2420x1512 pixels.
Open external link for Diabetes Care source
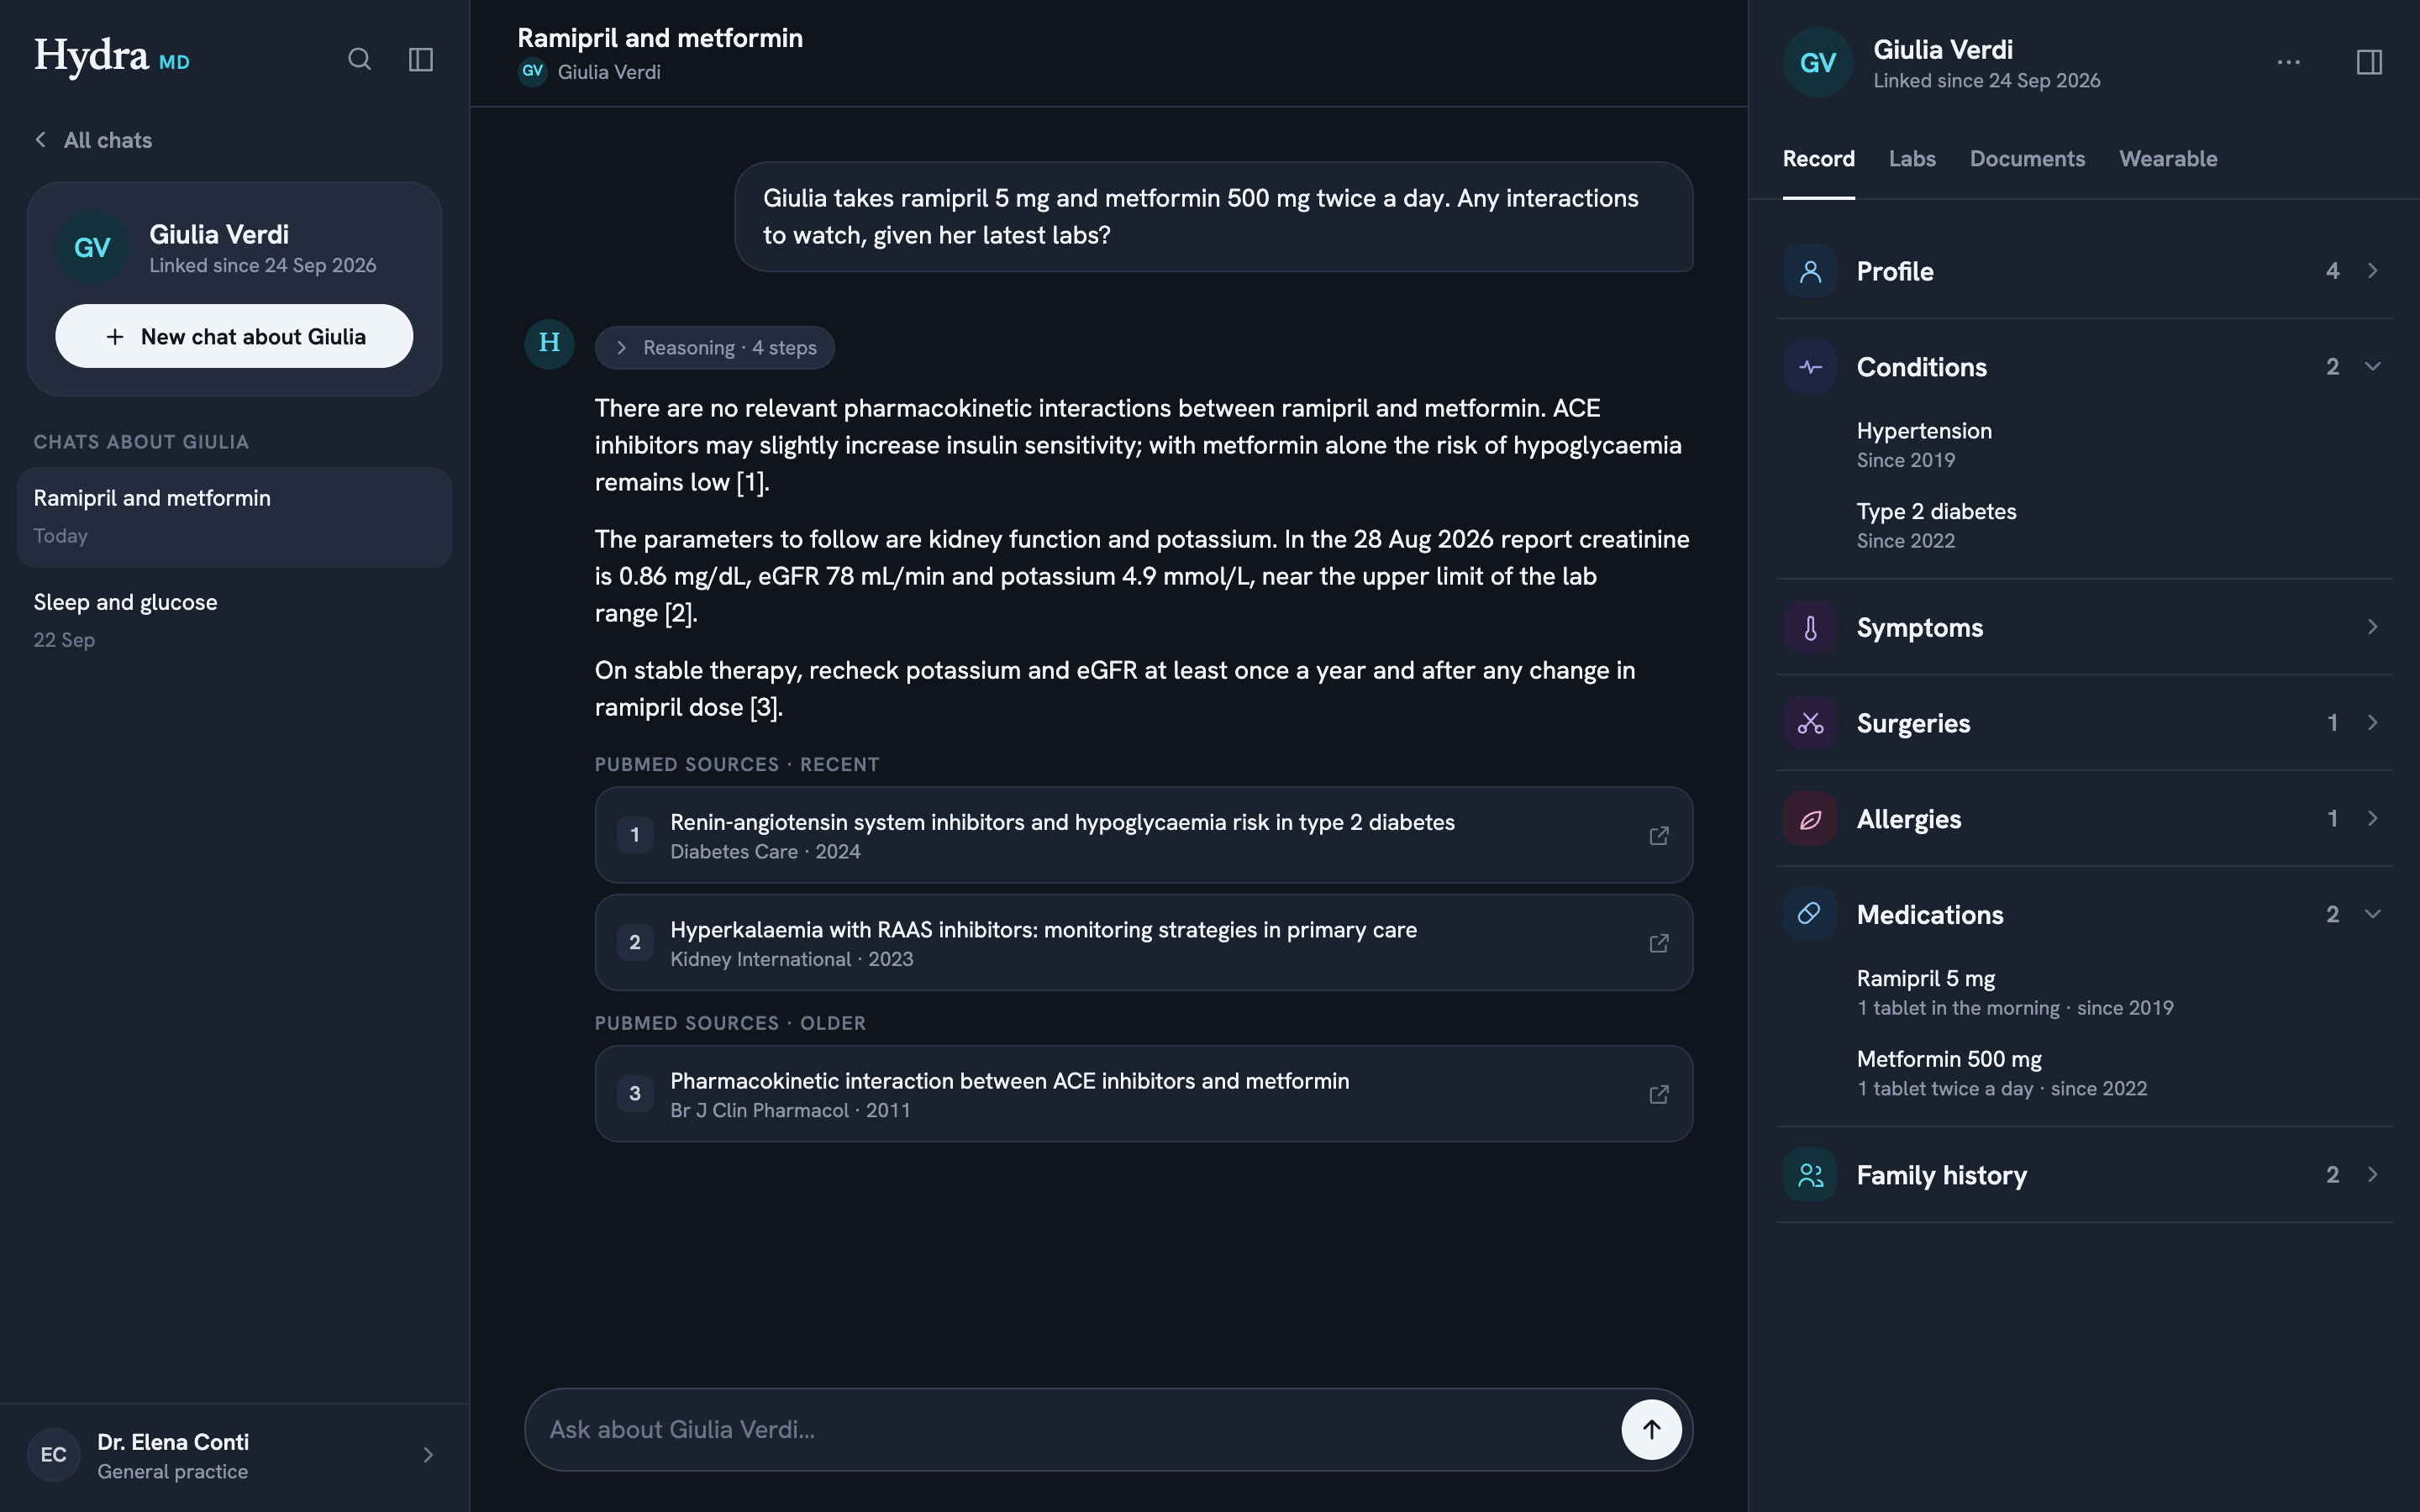tap(1658, 835)
